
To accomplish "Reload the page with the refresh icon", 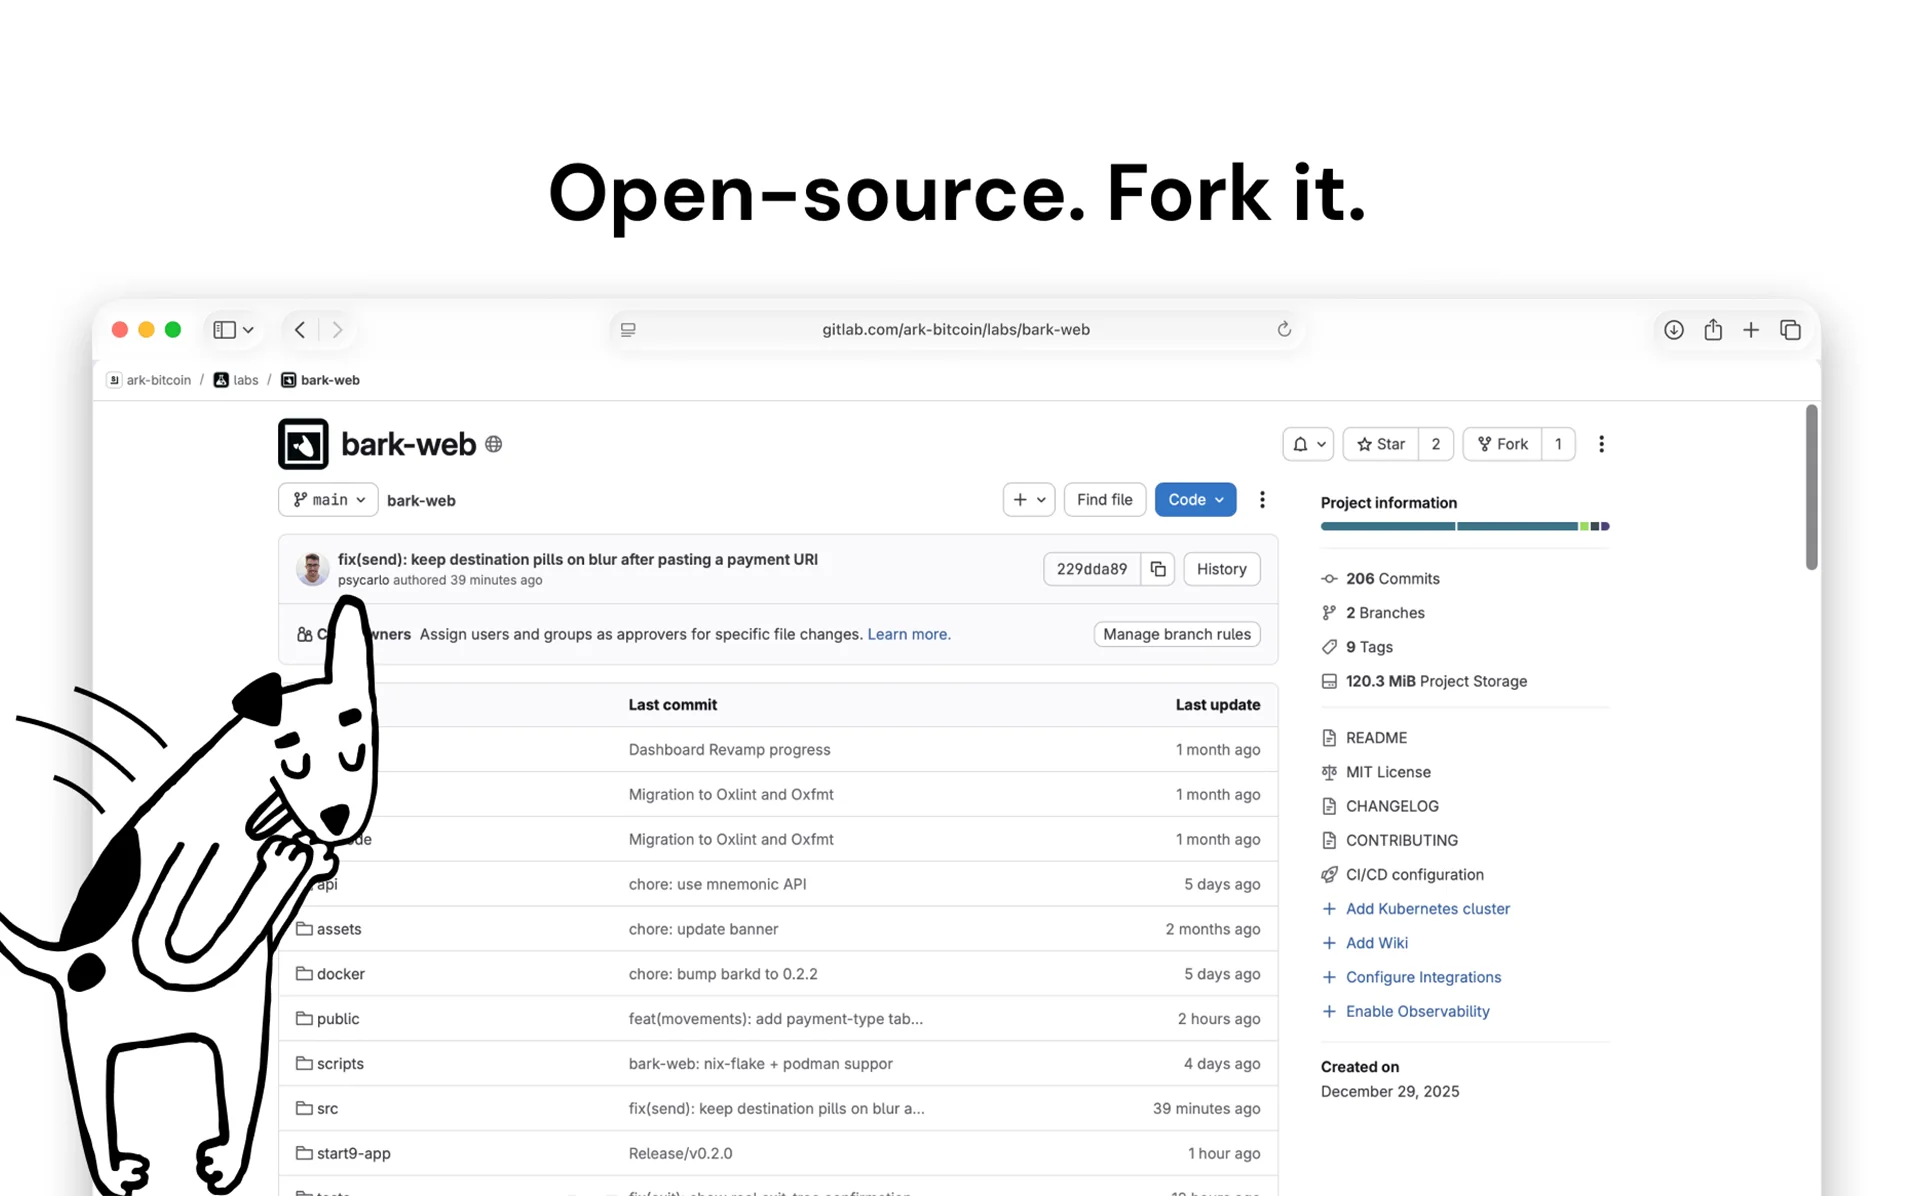I will [x=1284, y=329].
